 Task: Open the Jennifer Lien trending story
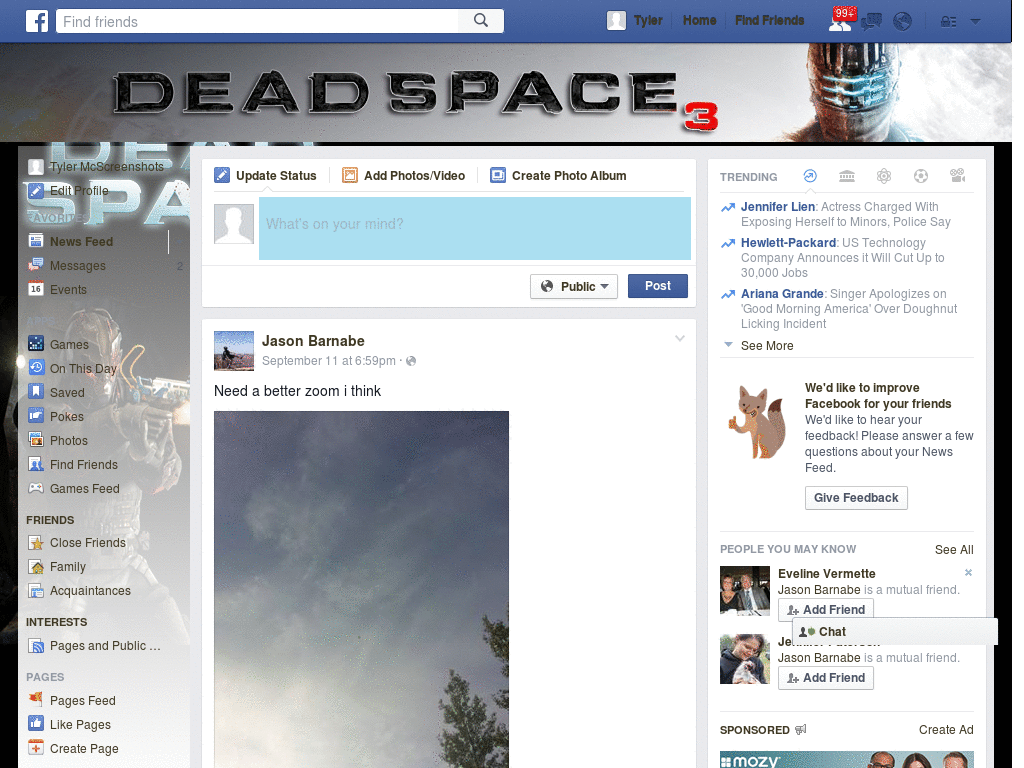click(x=777, y=206)
